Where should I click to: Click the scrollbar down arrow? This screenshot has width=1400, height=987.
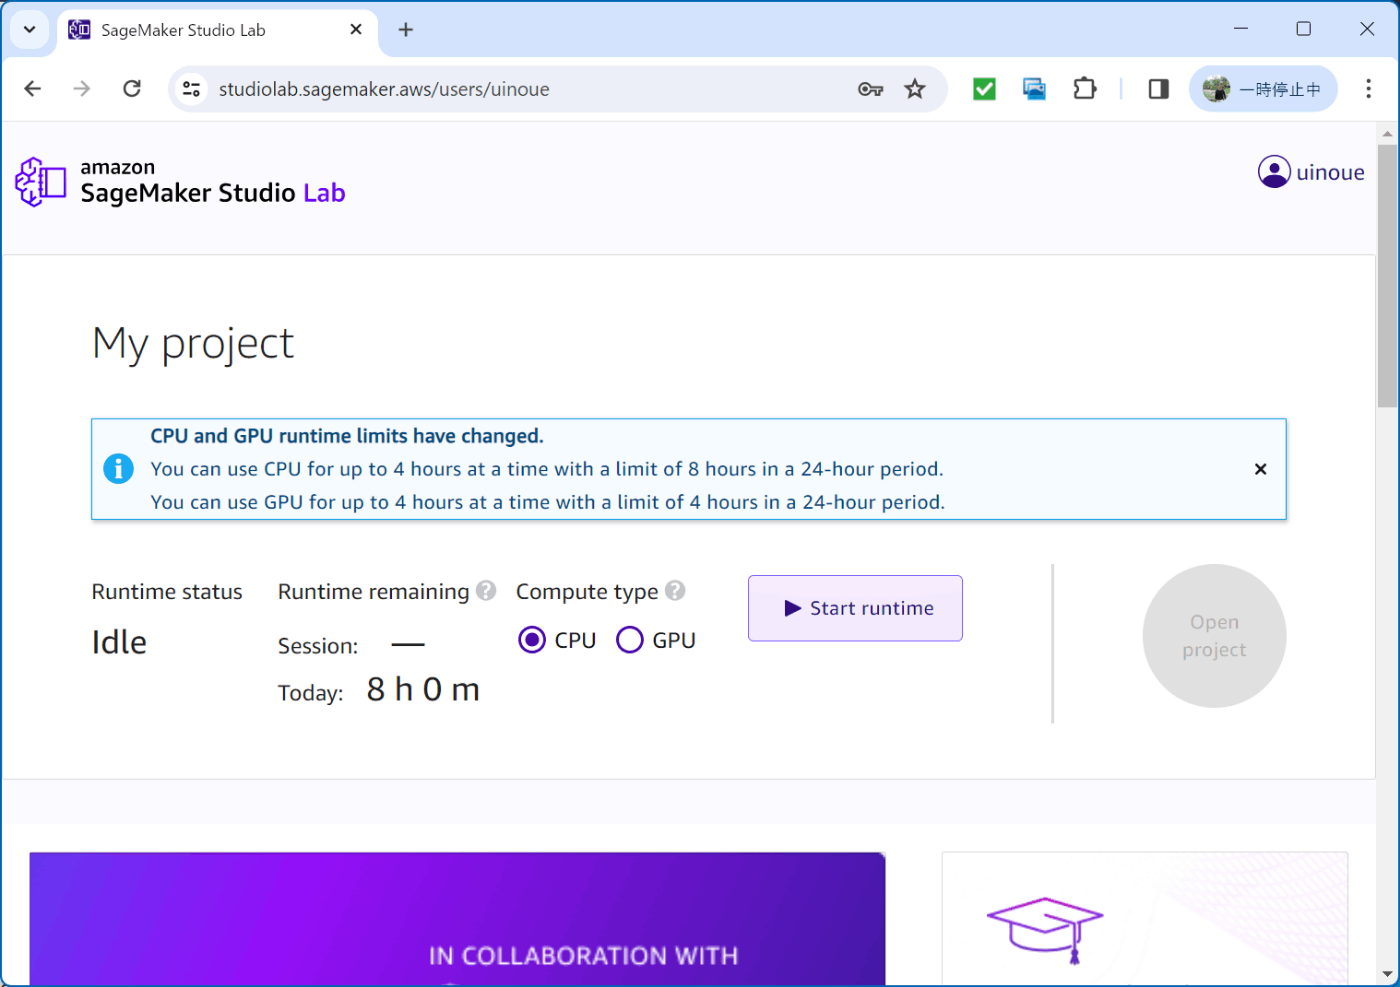1387,974
